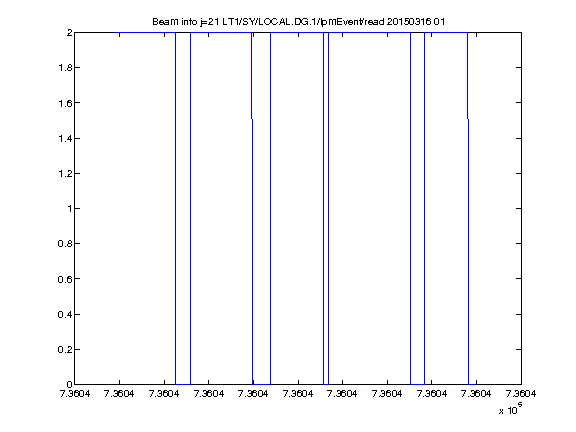Select y-axis tick label 0.4
This screenshot has height=432, width=576.
65,314
